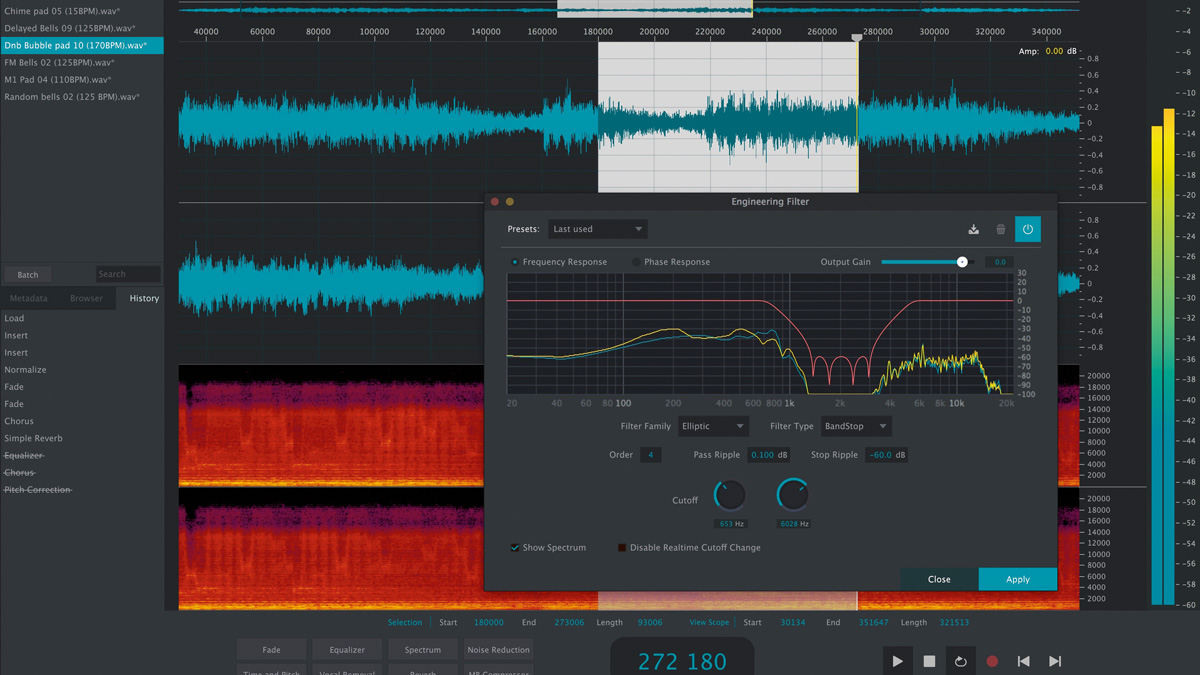Delete the selected preset via trash icon
Viewport: 1200px width, 675px height.
click(x=1000, y=229)
